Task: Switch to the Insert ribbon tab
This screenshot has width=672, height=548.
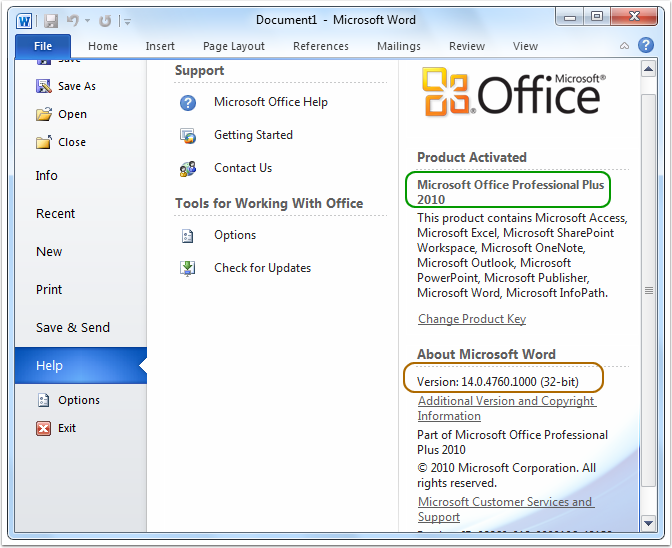Action: tap(160, 46)
